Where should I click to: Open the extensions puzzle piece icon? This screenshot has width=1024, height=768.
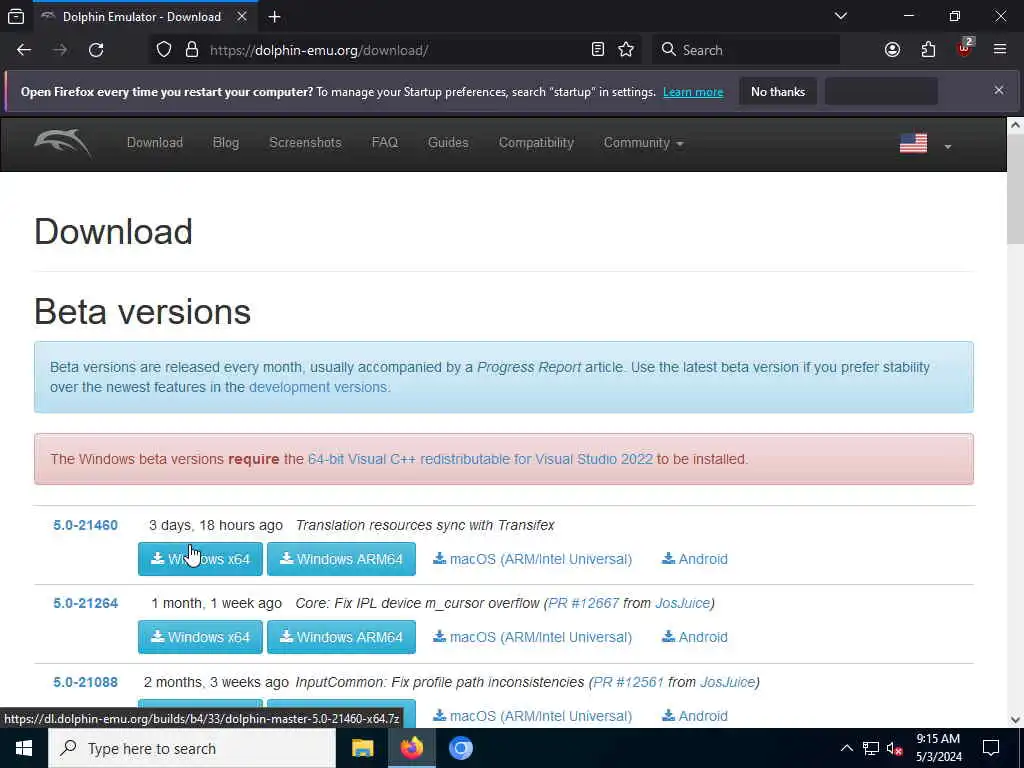coord(928,50)
